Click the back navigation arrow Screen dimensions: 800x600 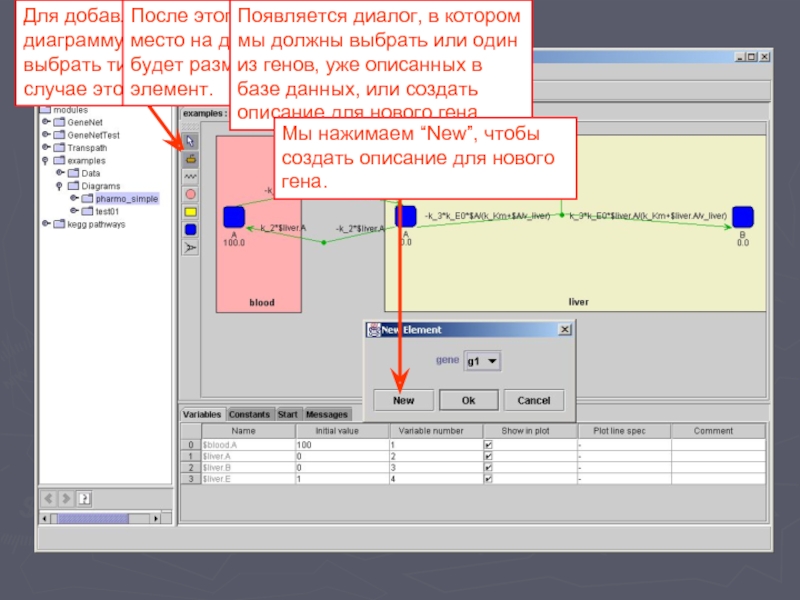pyautogui.click(x=48, y=498)
